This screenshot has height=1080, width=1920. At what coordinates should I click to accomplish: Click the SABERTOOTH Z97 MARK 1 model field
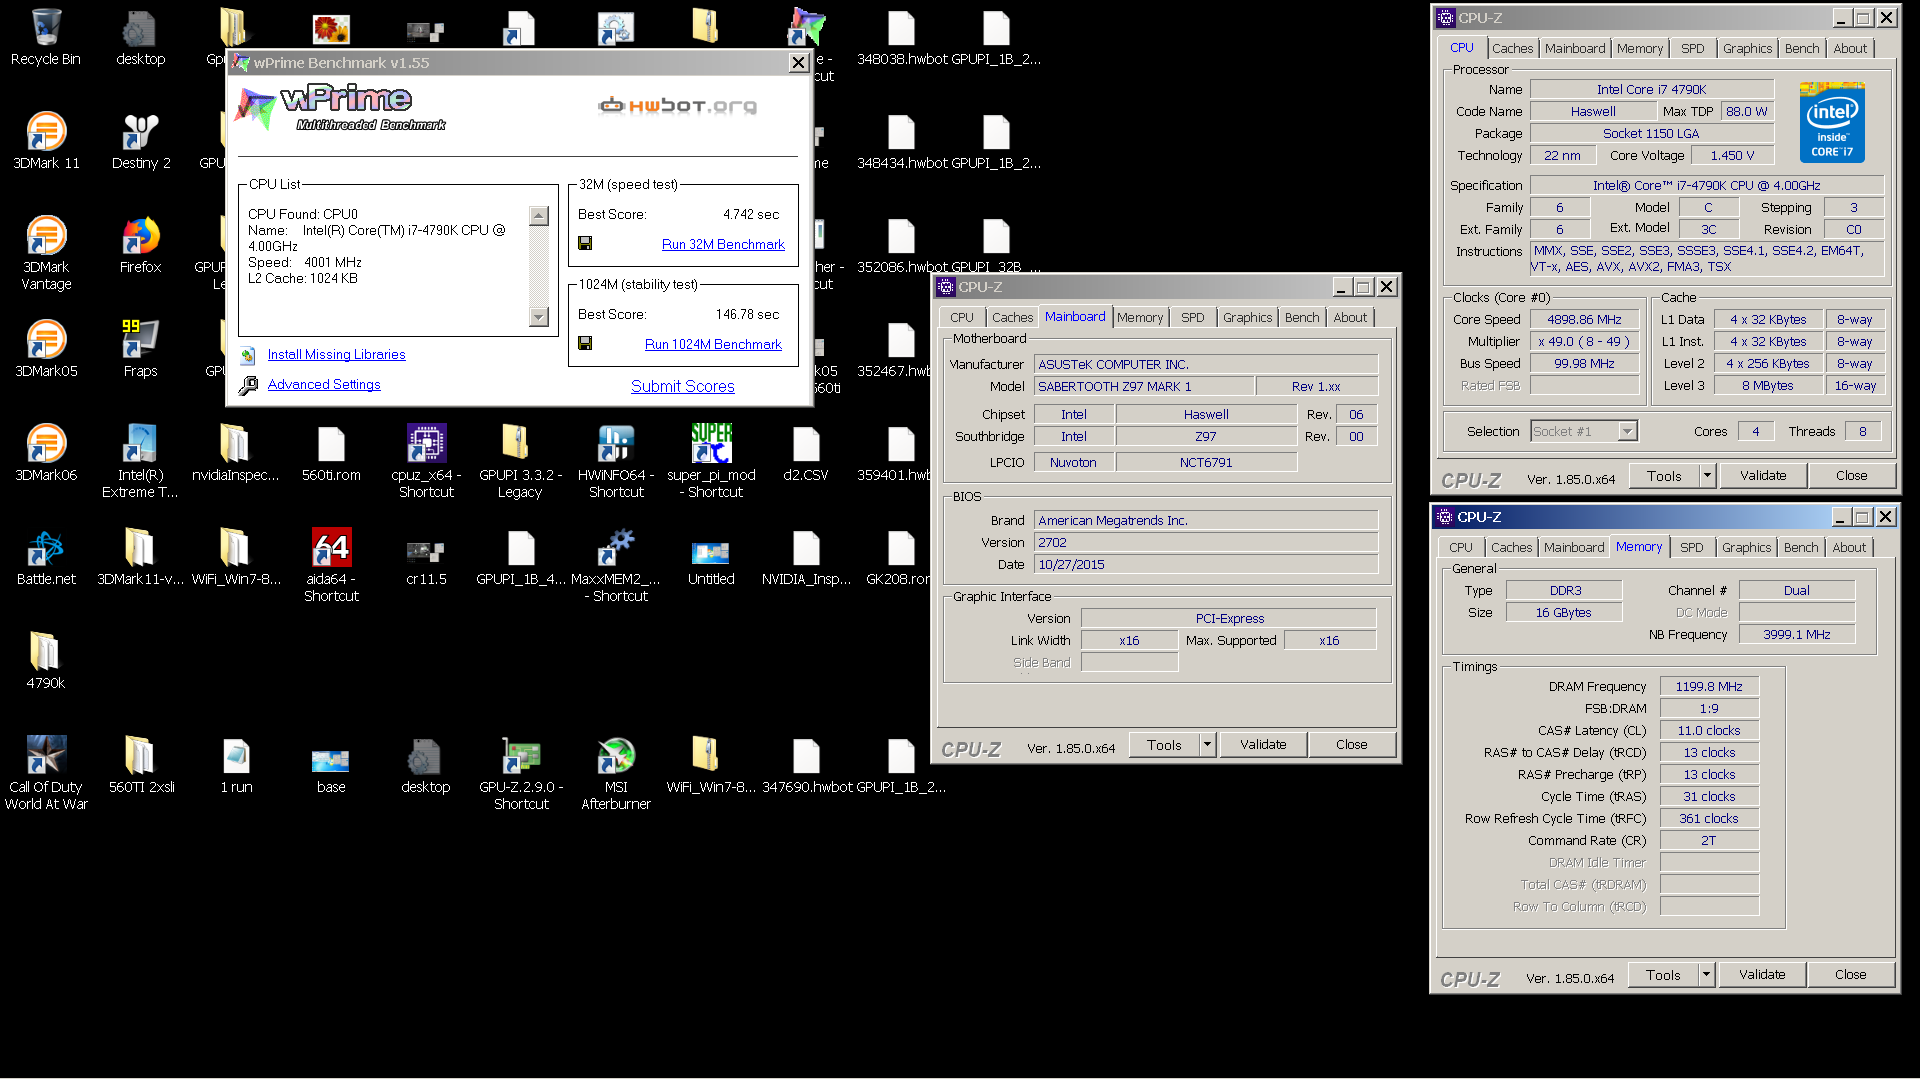[x=1143, y=386]
